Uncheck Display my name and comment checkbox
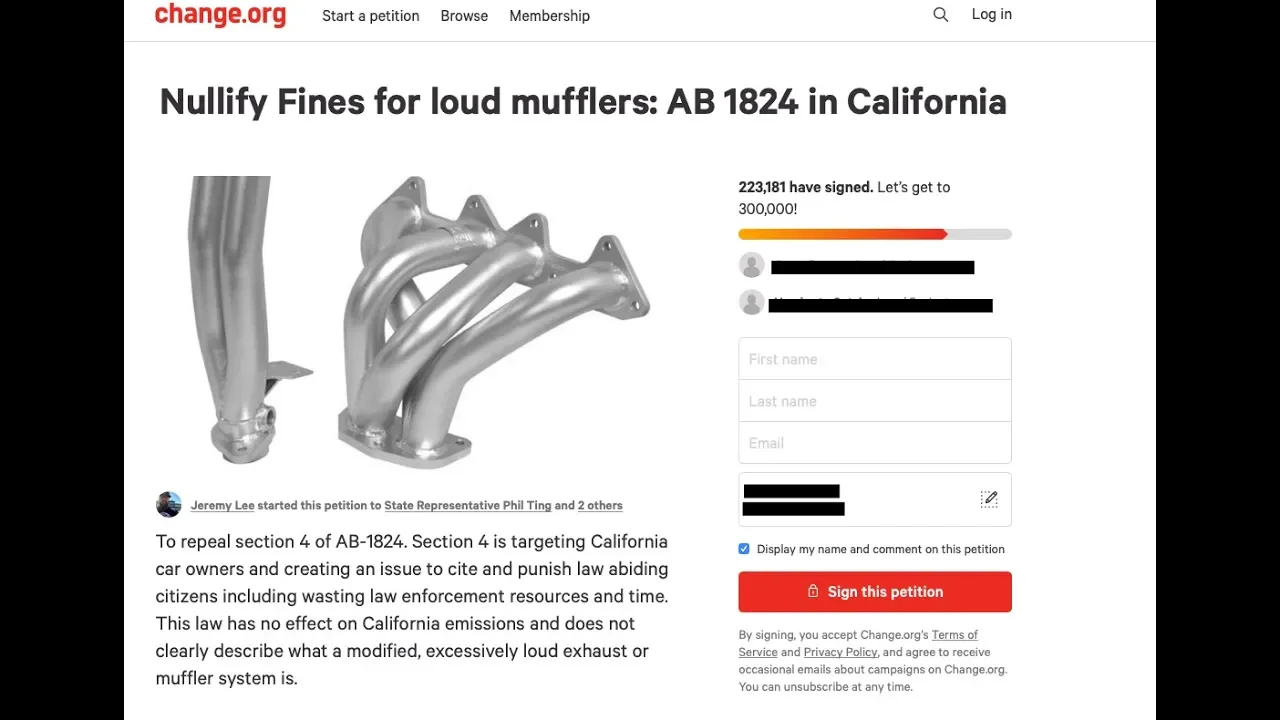The width and height of the screenshot is (1280, 720). [x=744, y=549]
